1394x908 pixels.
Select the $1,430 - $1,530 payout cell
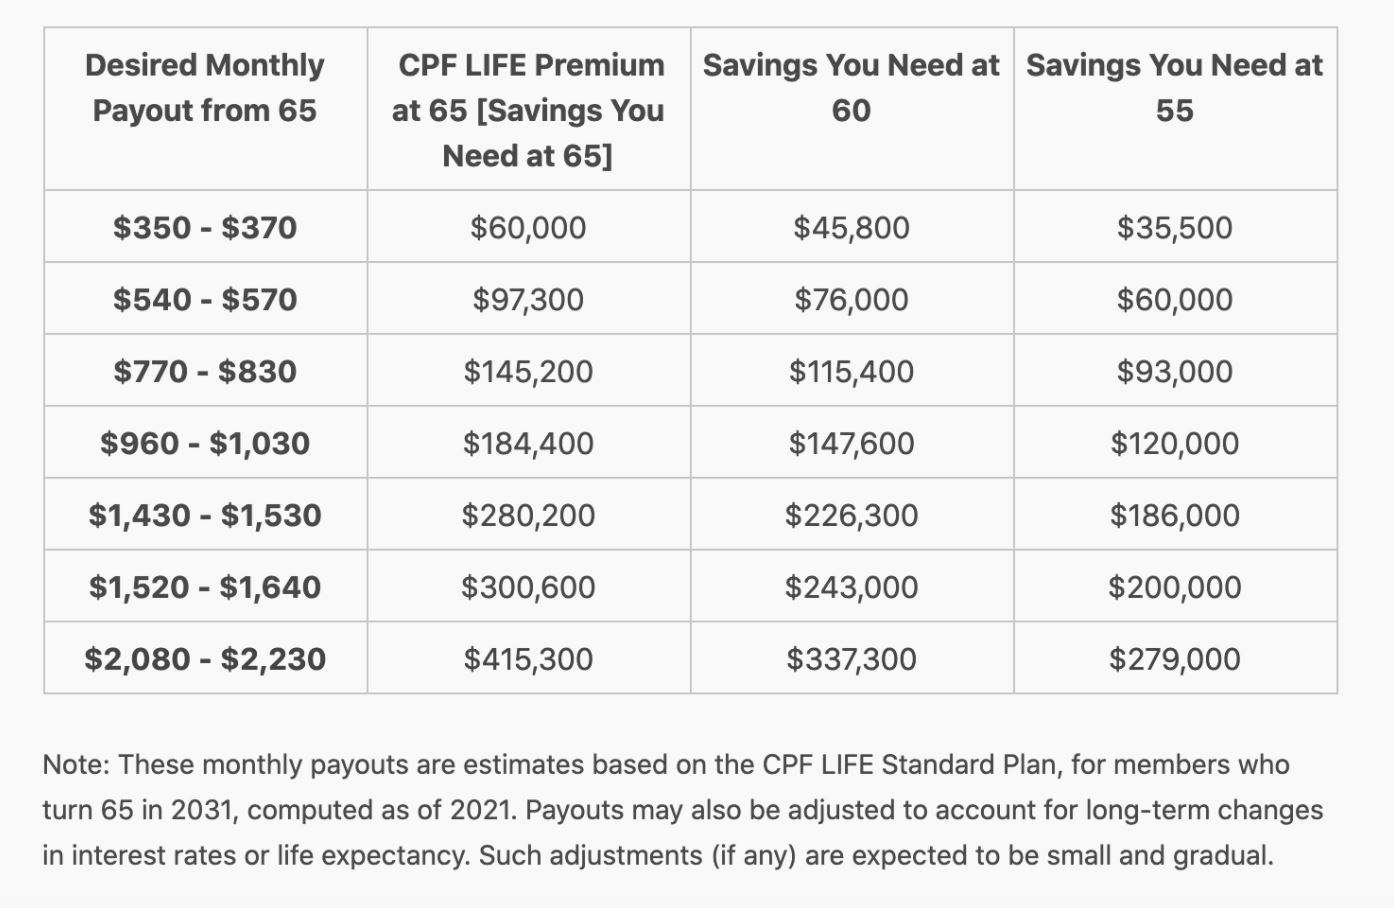205,515
